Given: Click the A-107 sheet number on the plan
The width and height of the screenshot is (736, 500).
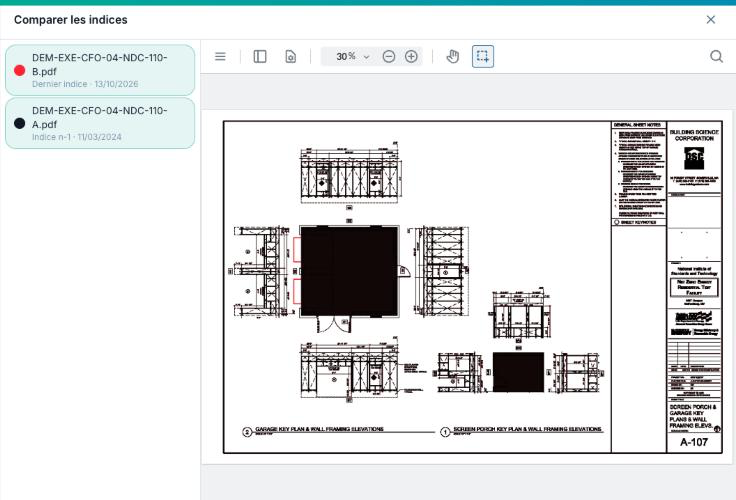Looking at the screenshot, I should pos(694,442).
